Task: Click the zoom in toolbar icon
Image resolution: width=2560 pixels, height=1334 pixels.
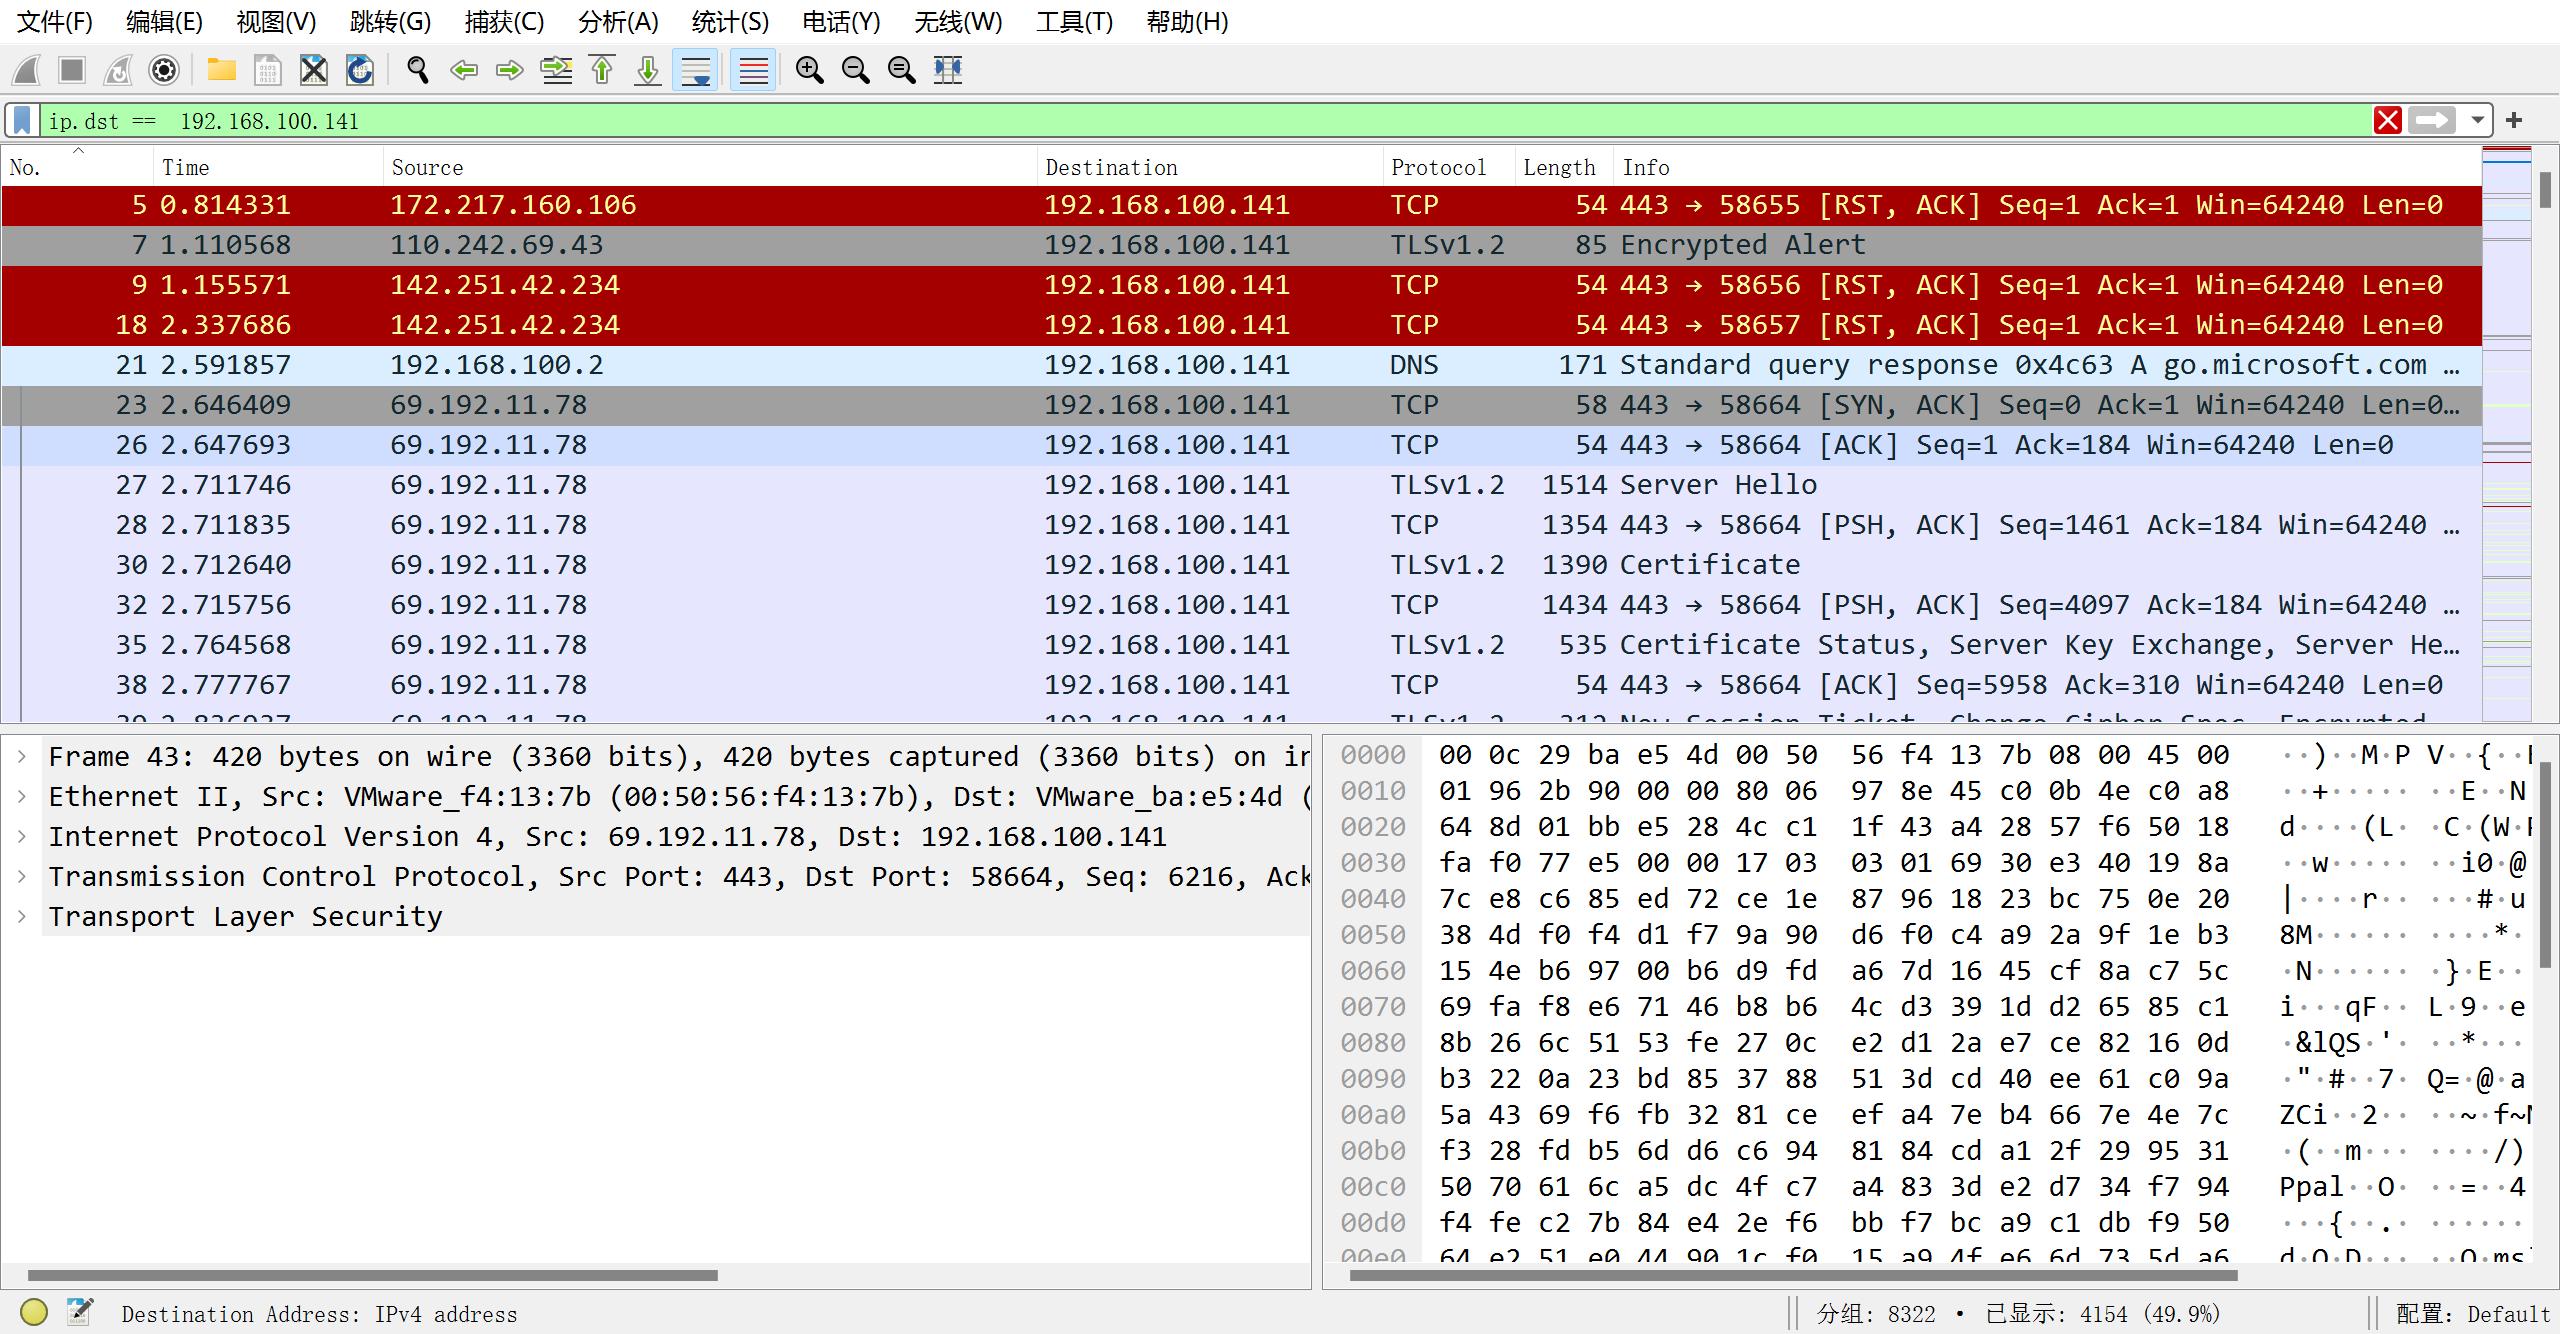Action: click(x=809, y=70)
